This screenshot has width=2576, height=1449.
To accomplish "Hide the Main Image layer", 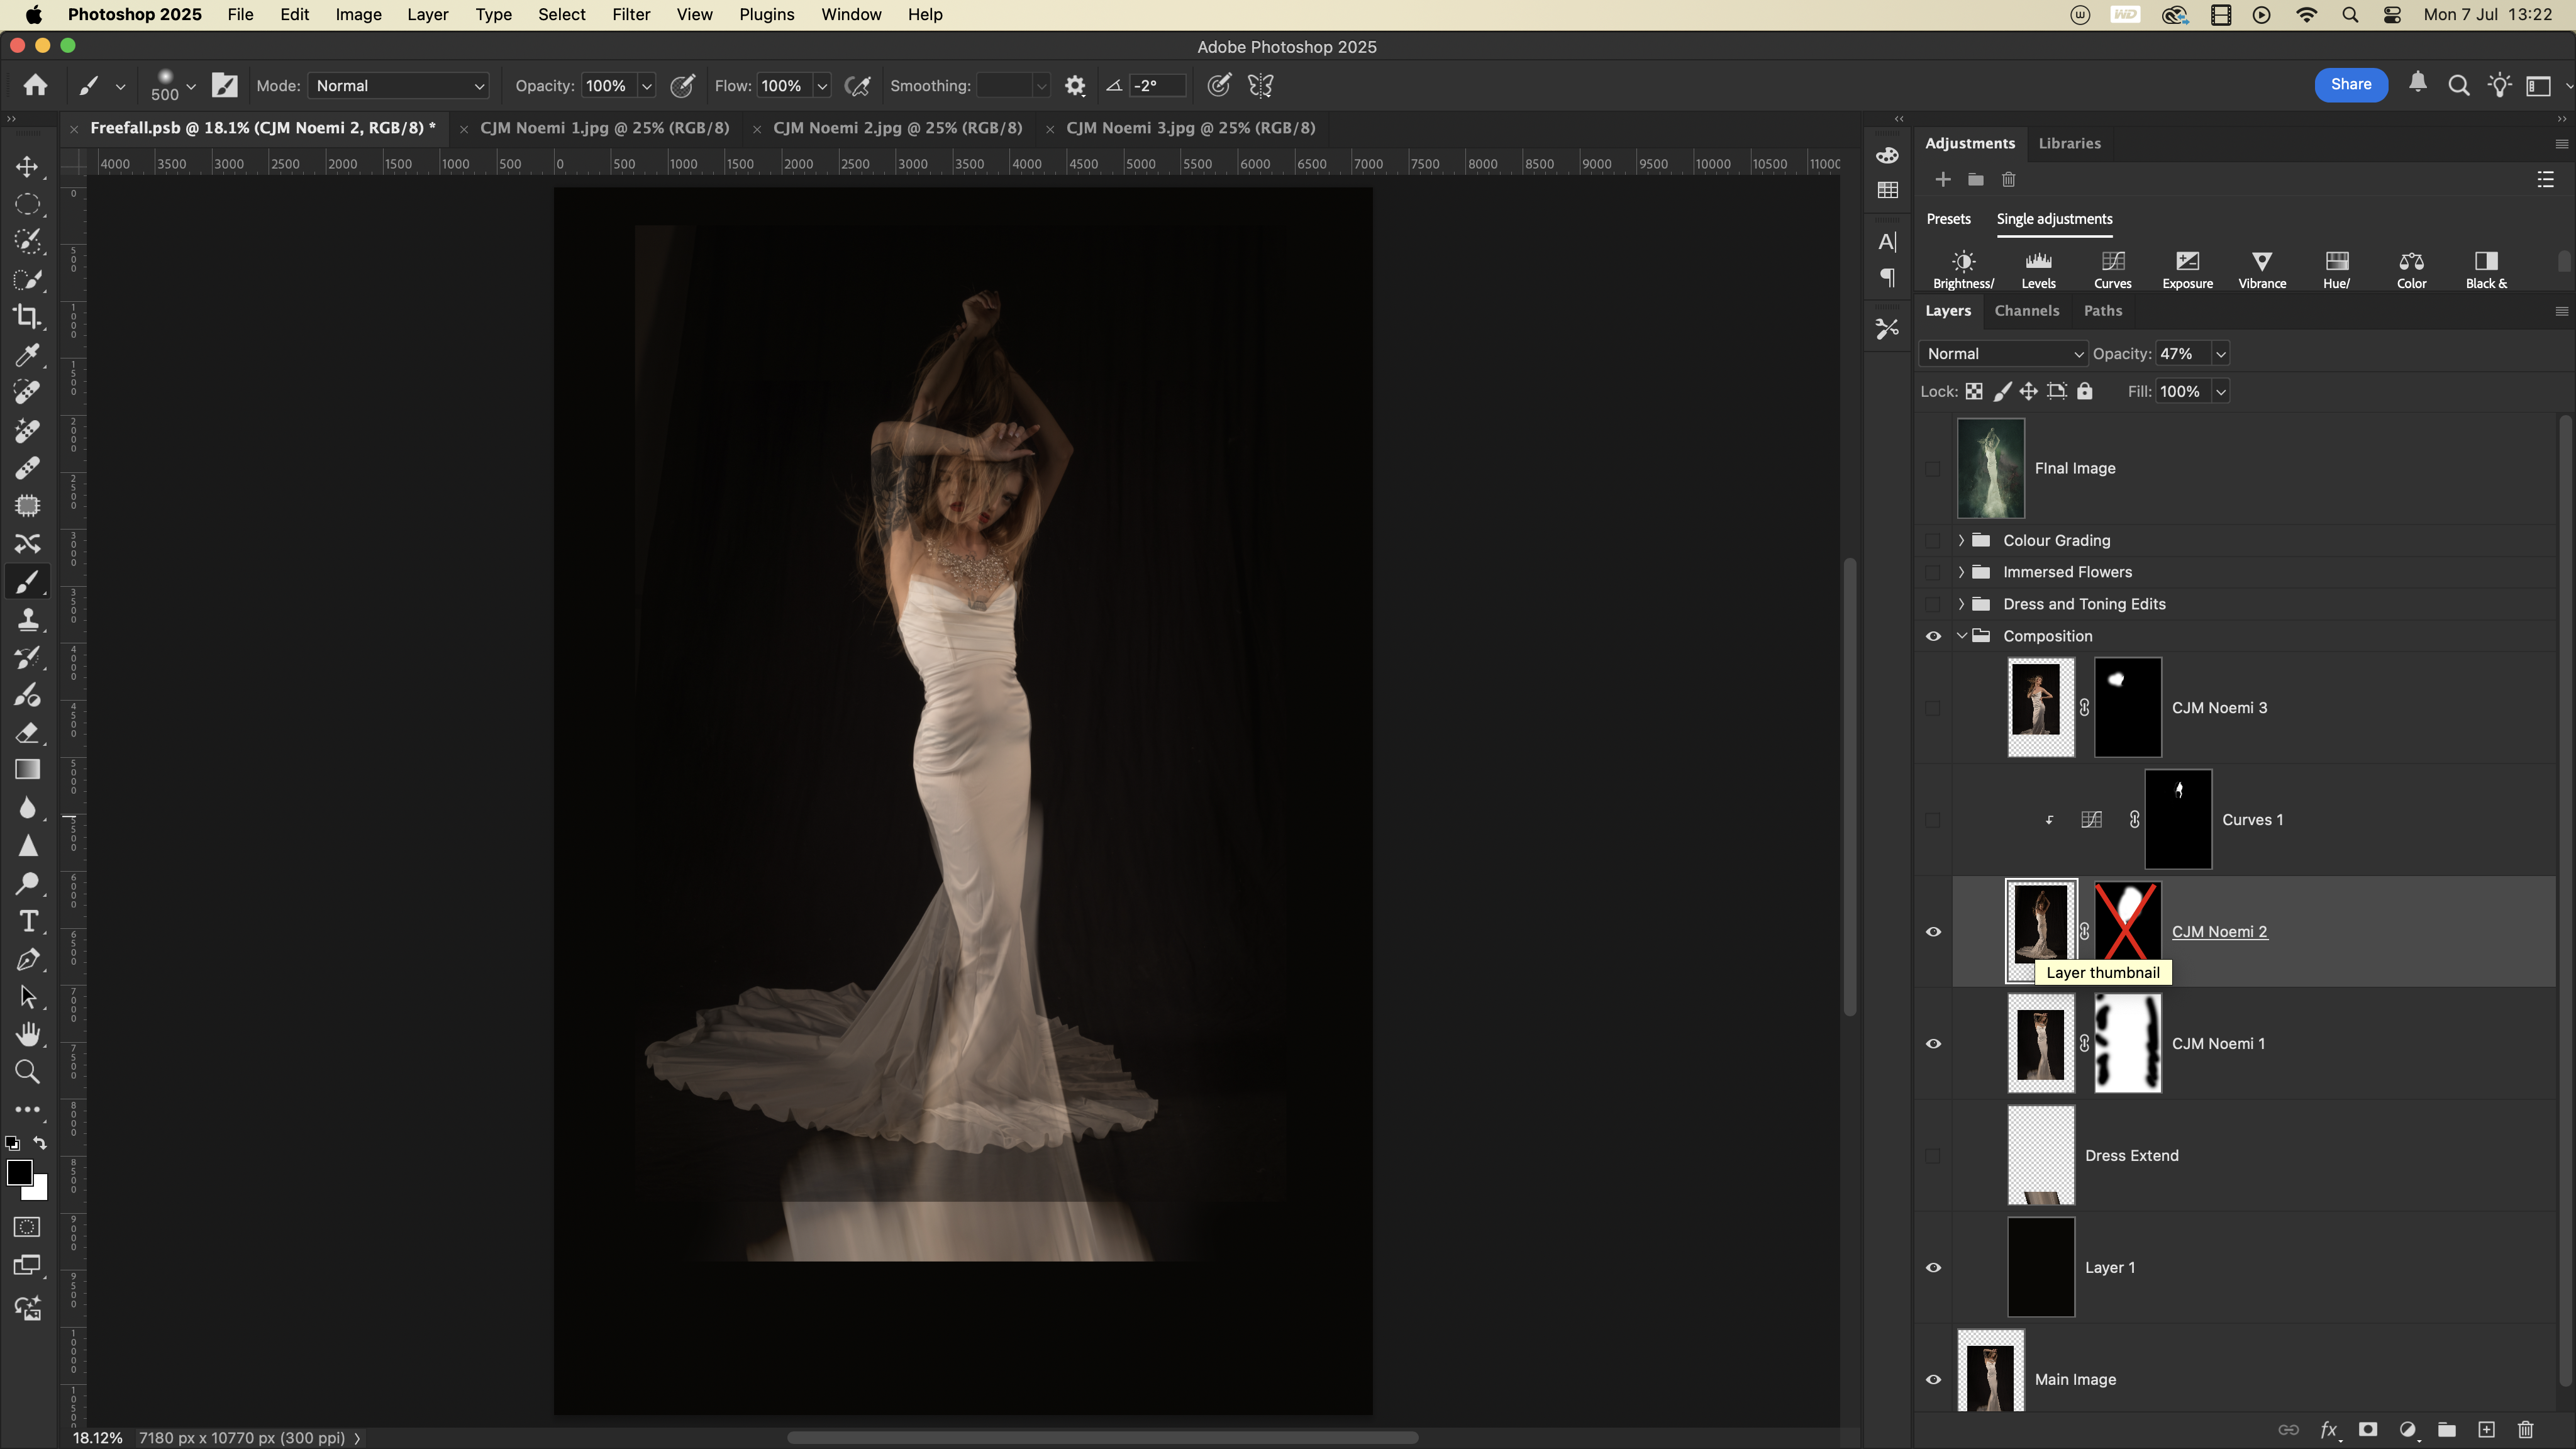I will (x=1933, y=1379).
